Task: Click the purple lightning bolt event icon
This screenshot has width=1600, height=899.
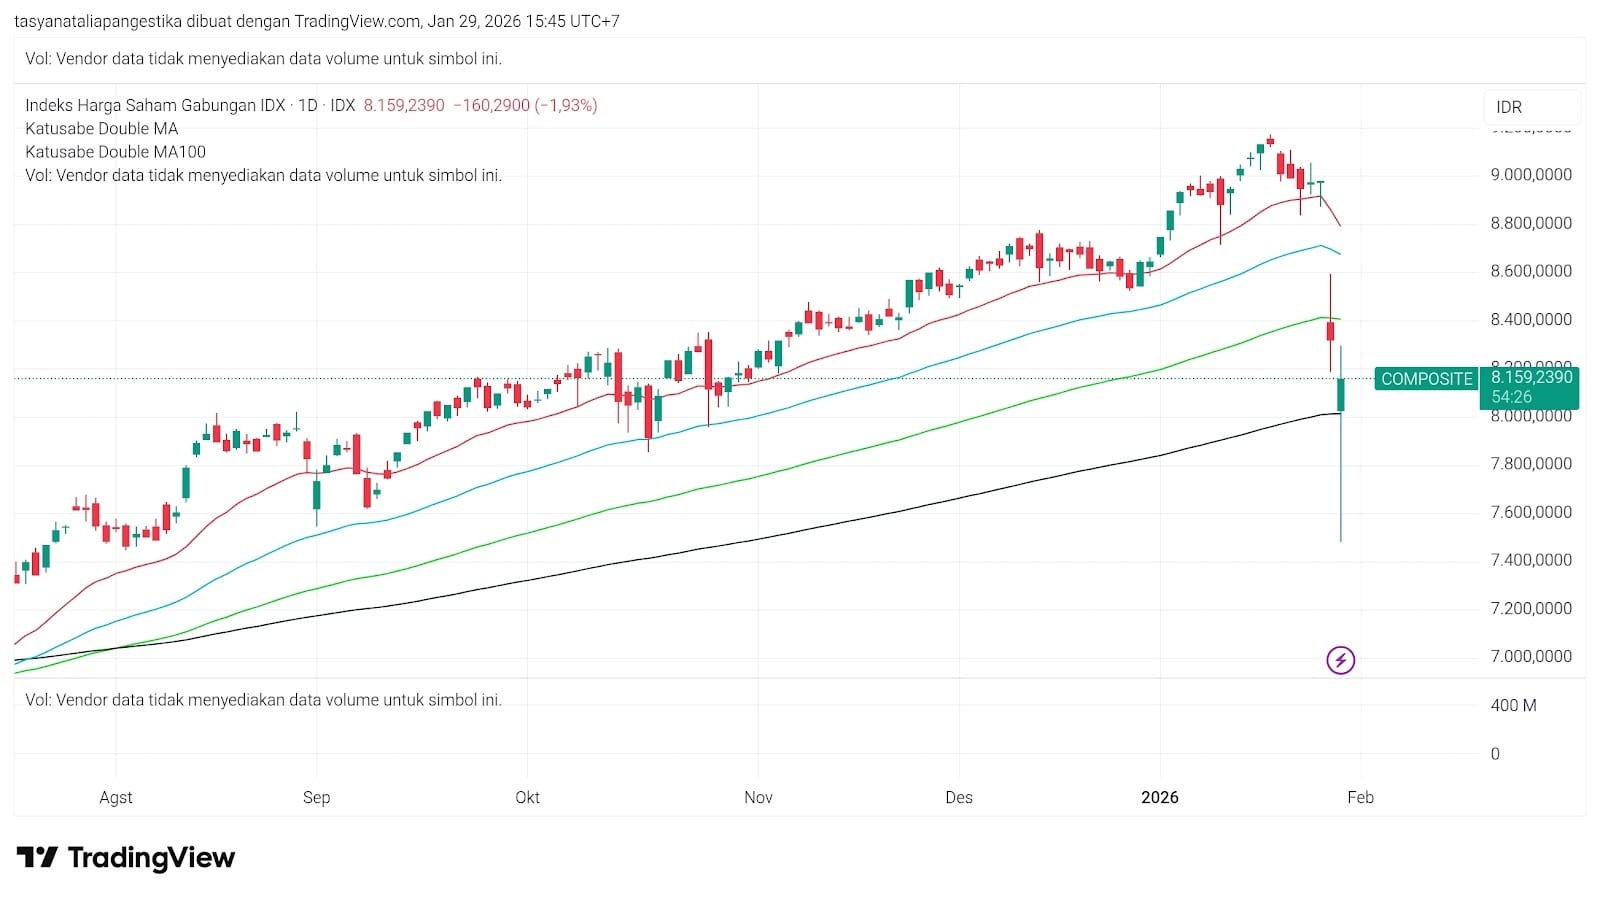Action: point(1340,660)
